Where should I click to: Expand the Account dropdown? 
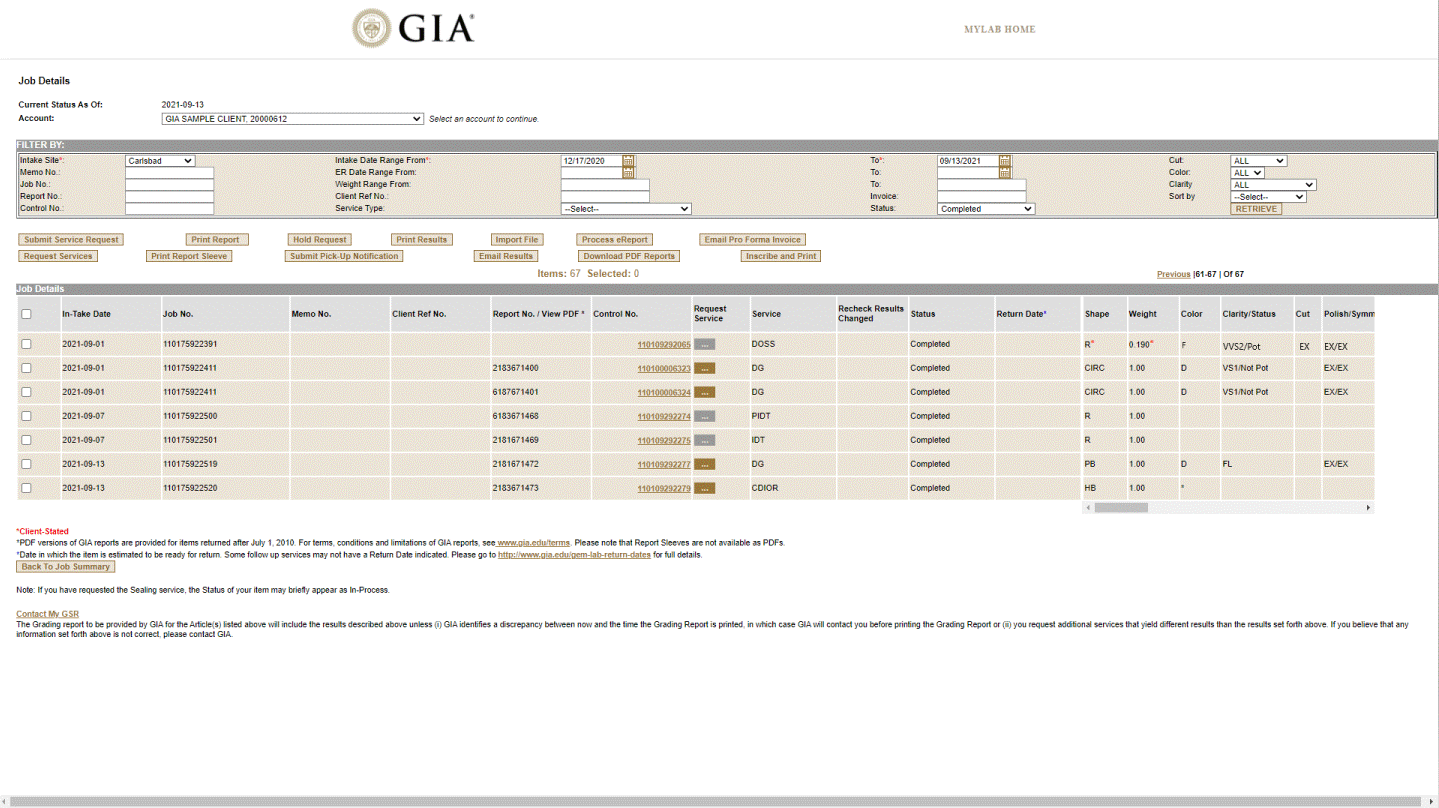click(292, 119)
